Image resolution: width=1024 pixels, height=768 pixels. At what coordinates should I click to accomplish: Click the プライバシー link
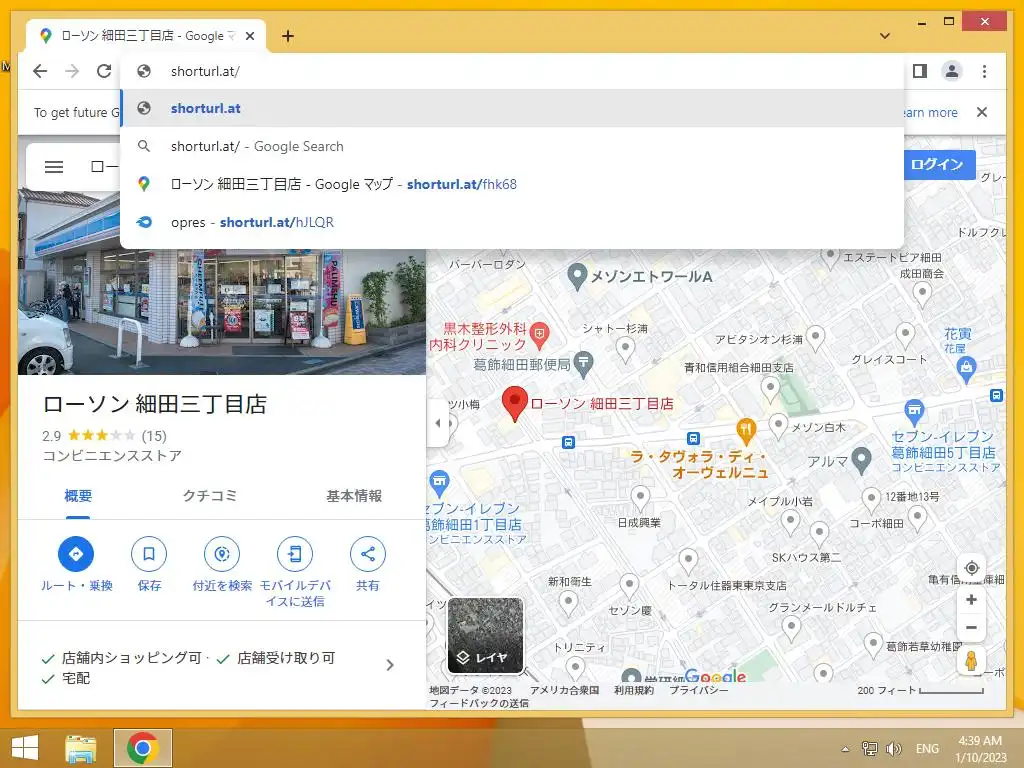coord(698,690)
